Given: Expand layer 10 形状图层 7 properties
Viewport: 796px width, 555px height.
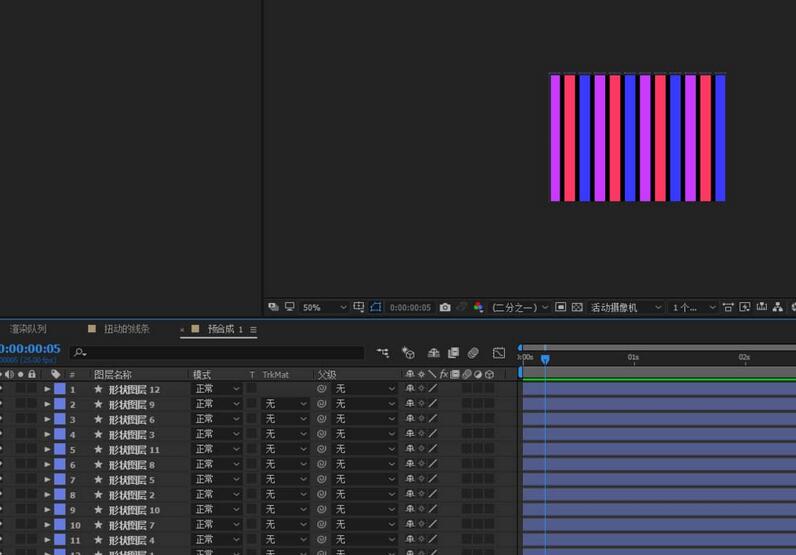Looking at the screenshot, I should click(47, 525).
